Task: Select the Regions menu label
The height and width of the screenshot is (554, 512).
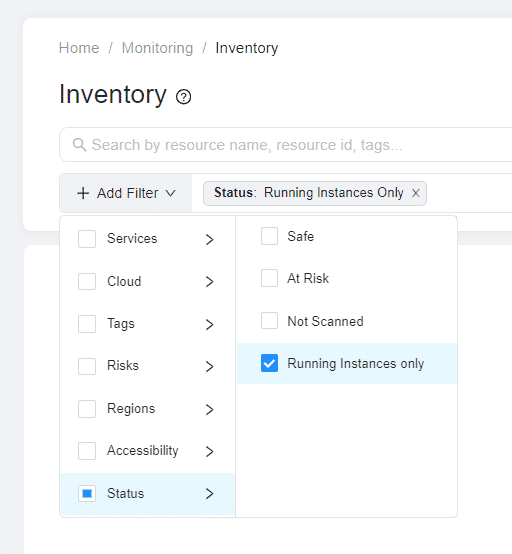Action: 131,409
